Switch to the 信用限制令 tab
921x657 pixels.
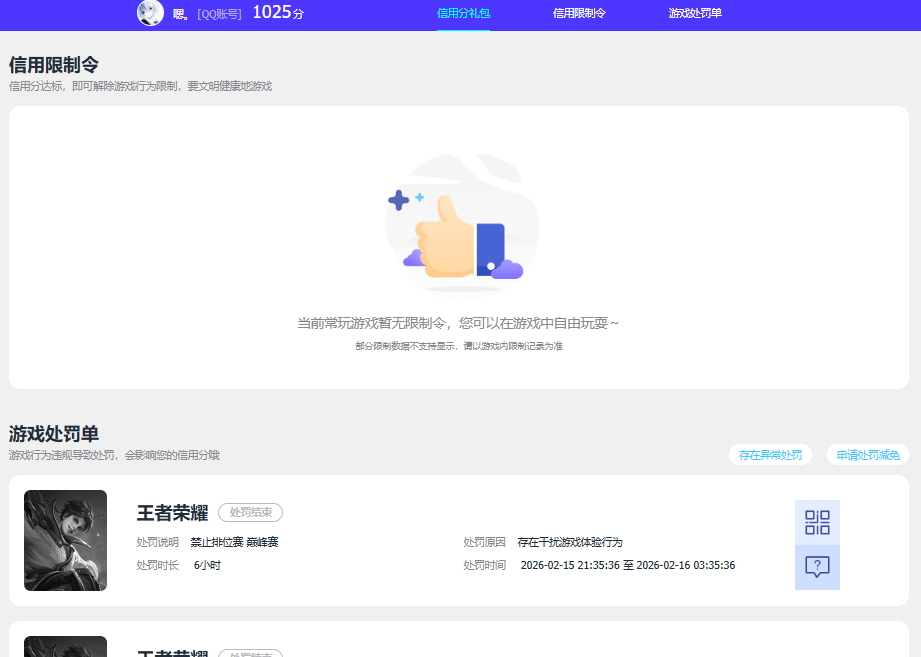tap(579, 13)
